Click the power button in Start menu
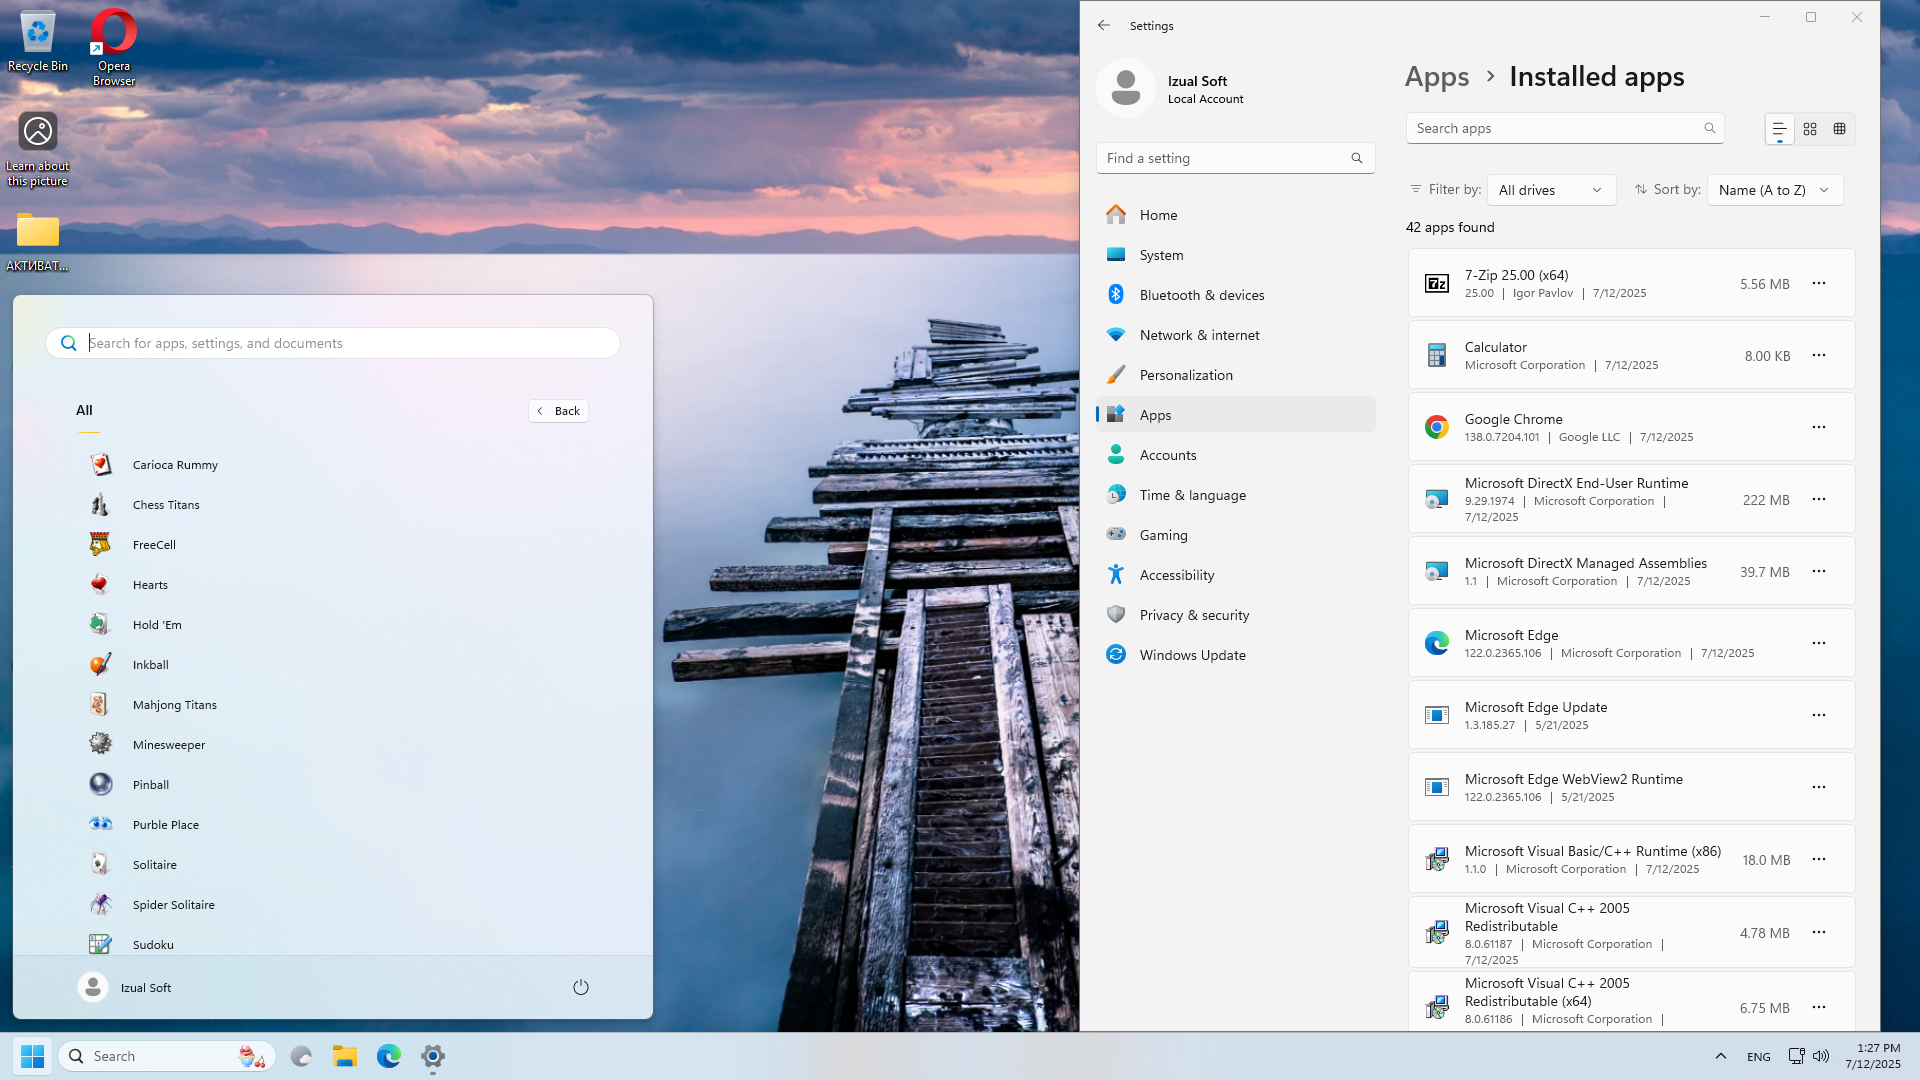The height and width of the screenshot is (1080, 1920). (x=581, y=987)
